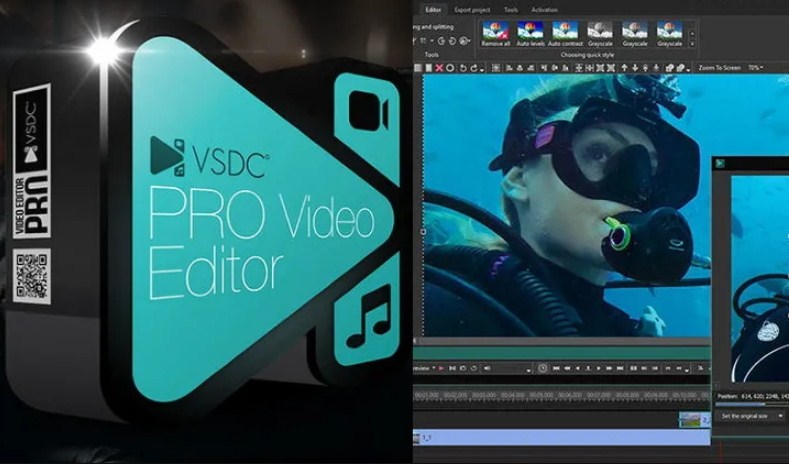Rotate clockwise tool in Tools group

[x=452, y=41]
